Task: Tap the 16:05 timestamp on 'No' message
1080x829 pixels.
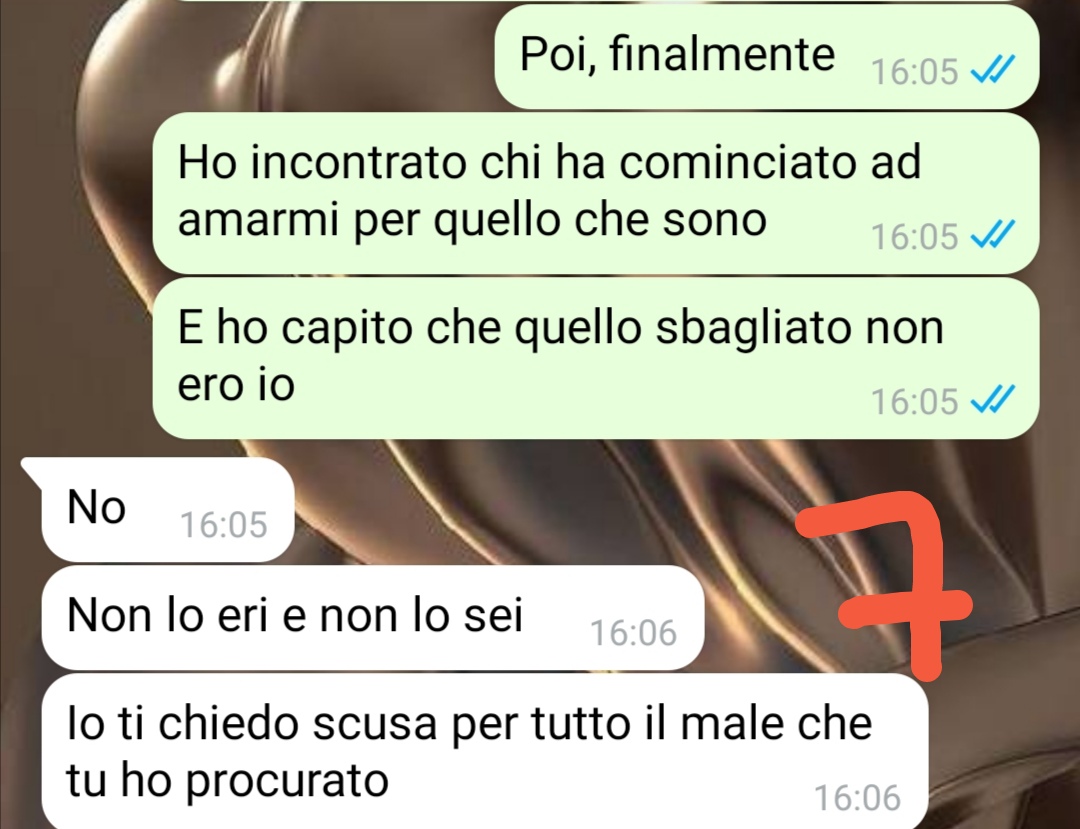Action: tap(223, 525)
